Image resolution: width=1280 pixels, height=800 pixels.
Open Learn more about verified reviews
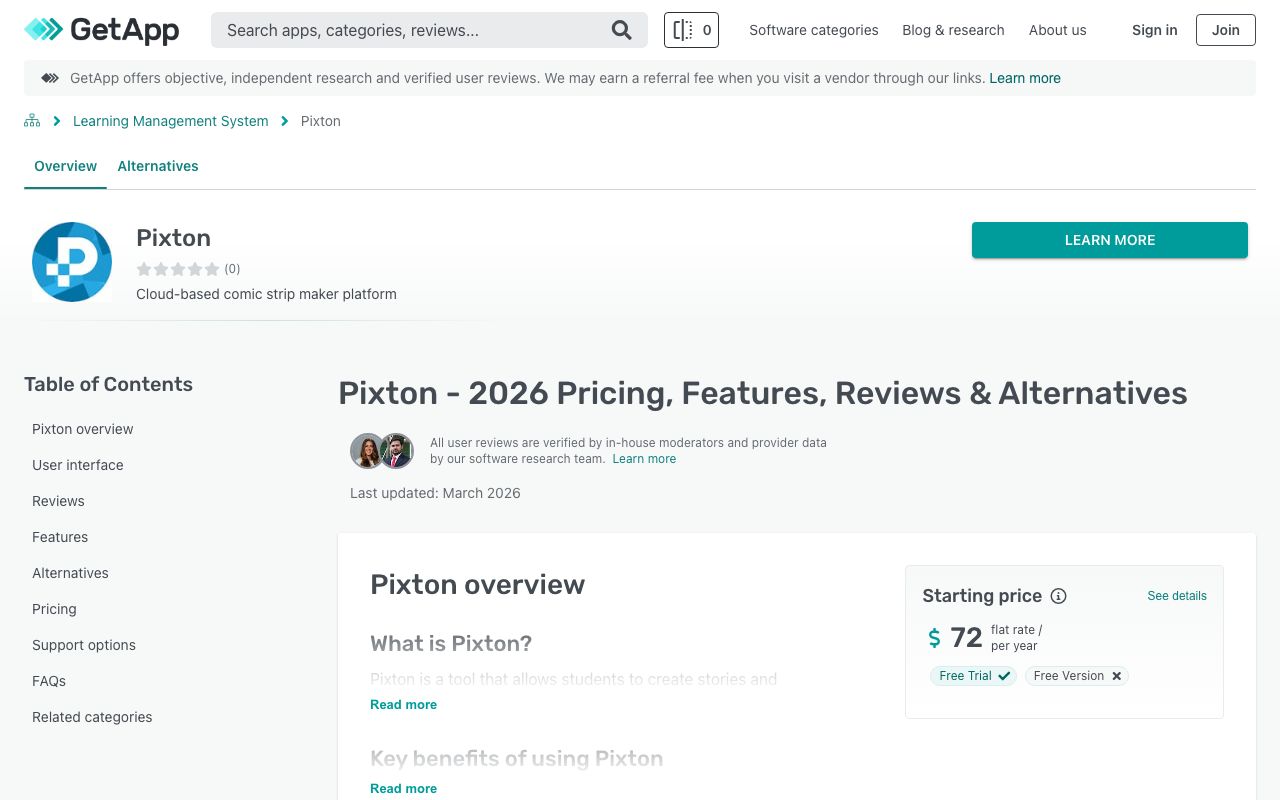(x=644, y=459)
